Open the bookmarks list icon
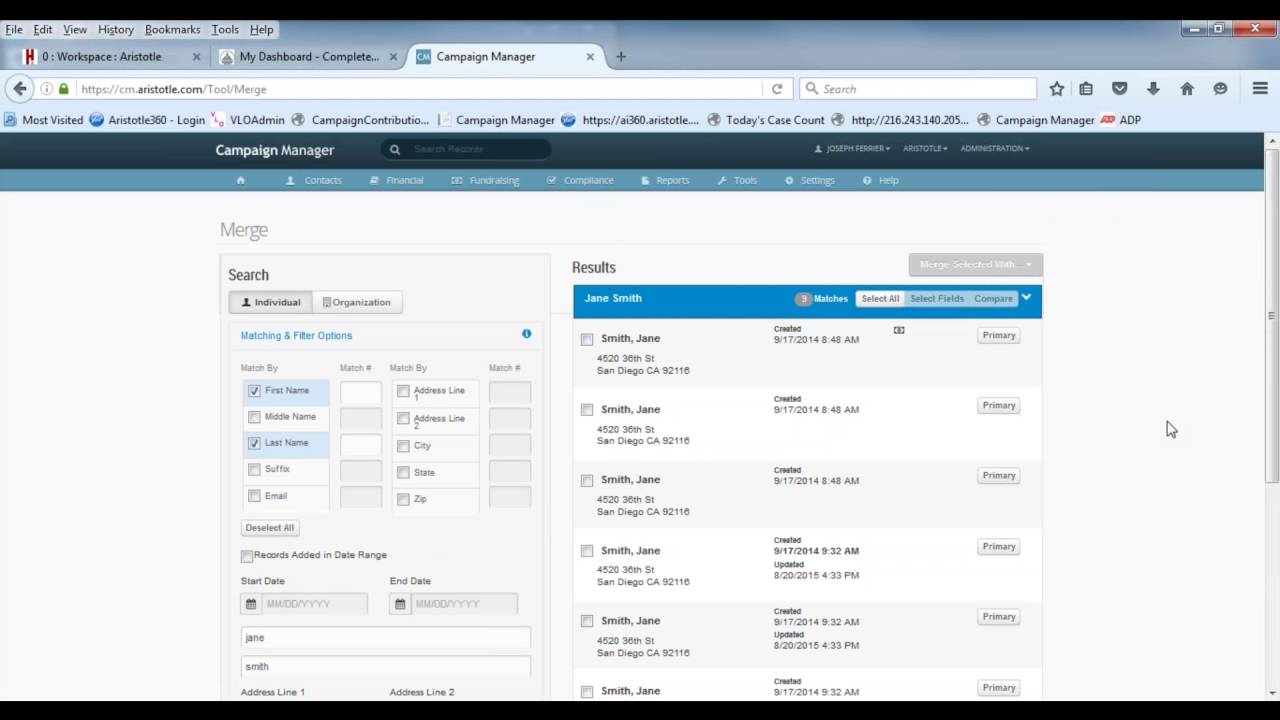1280x720 pixels. [x=1086, y=89]
